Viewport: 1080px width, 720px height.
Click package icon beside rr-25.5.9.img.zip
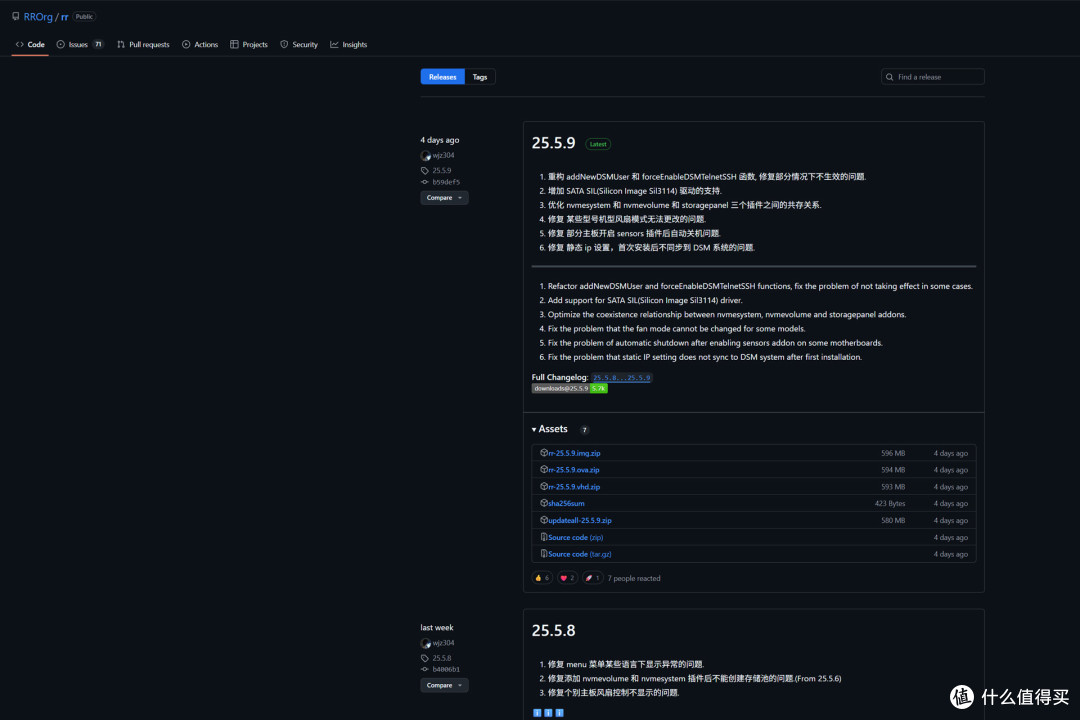(543, 453)
